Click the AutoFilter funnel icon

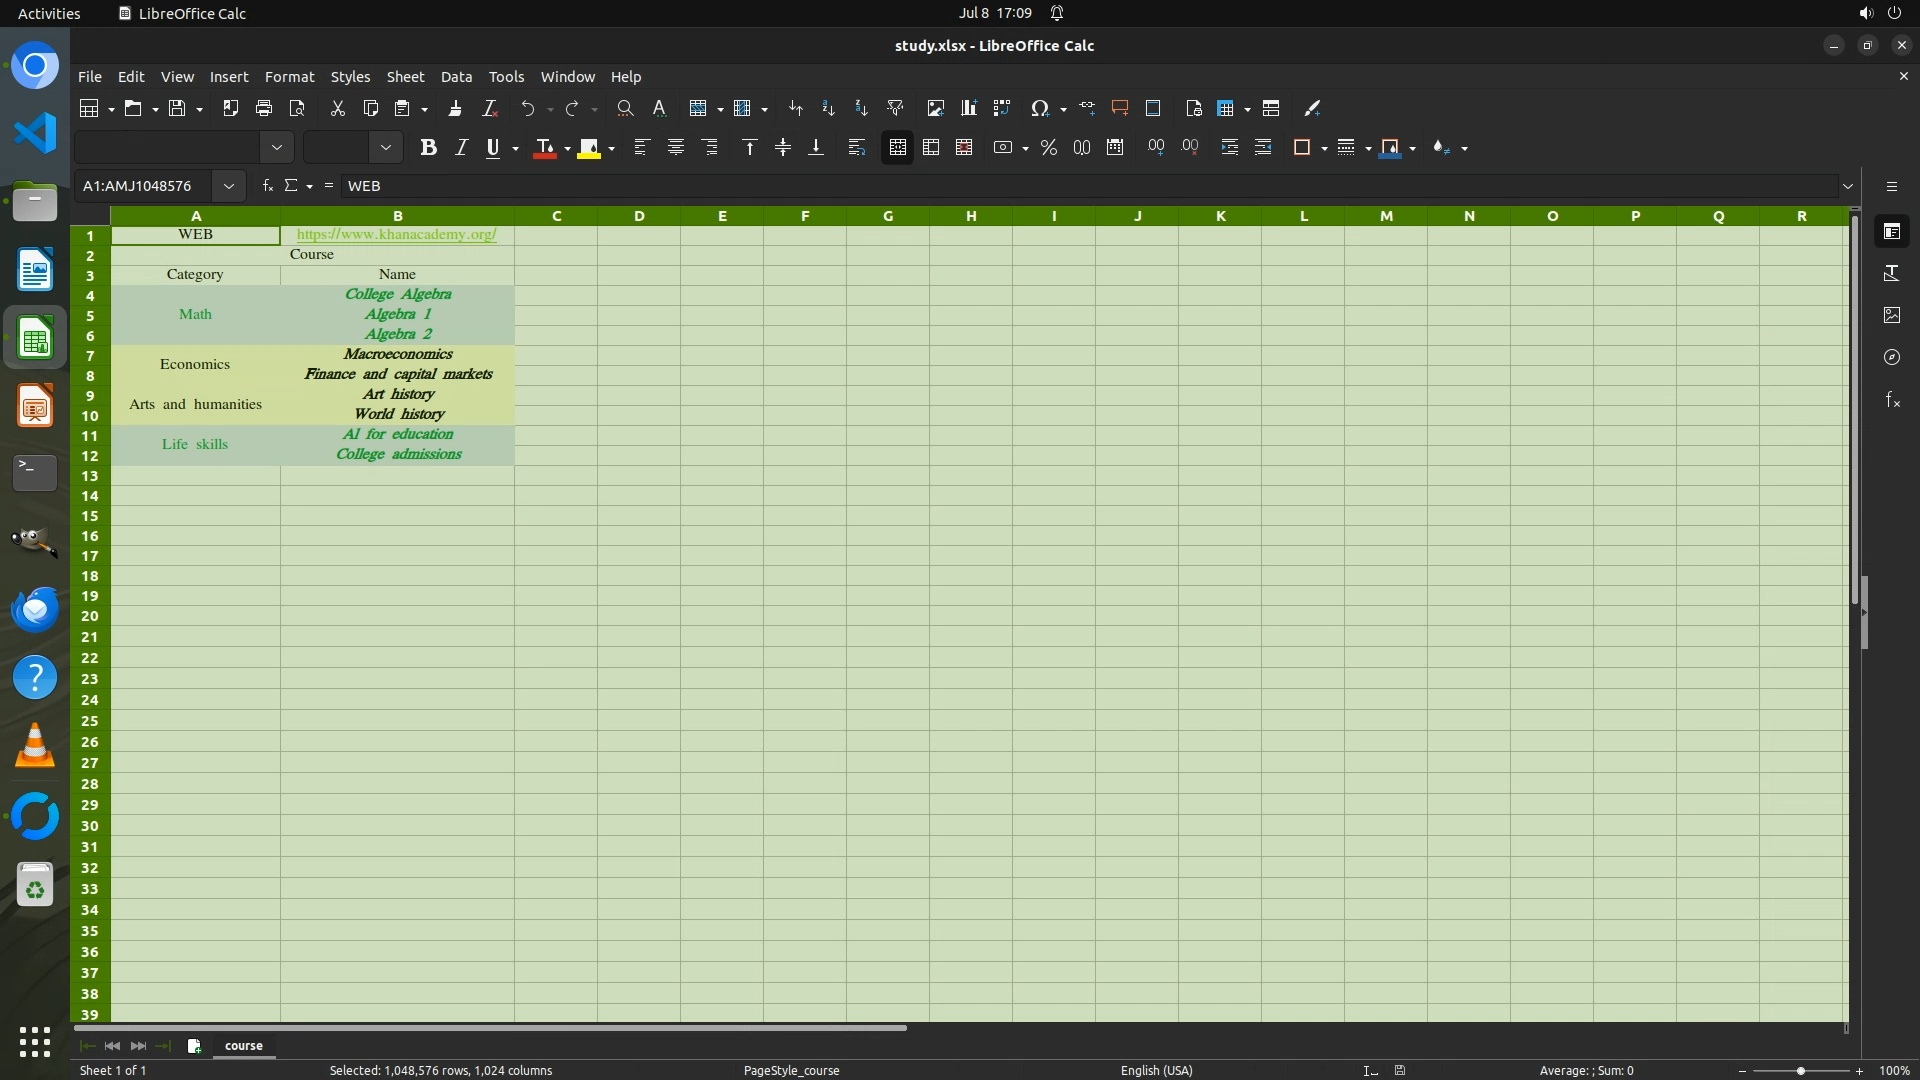pyautogui.click(x=895, y=108)
